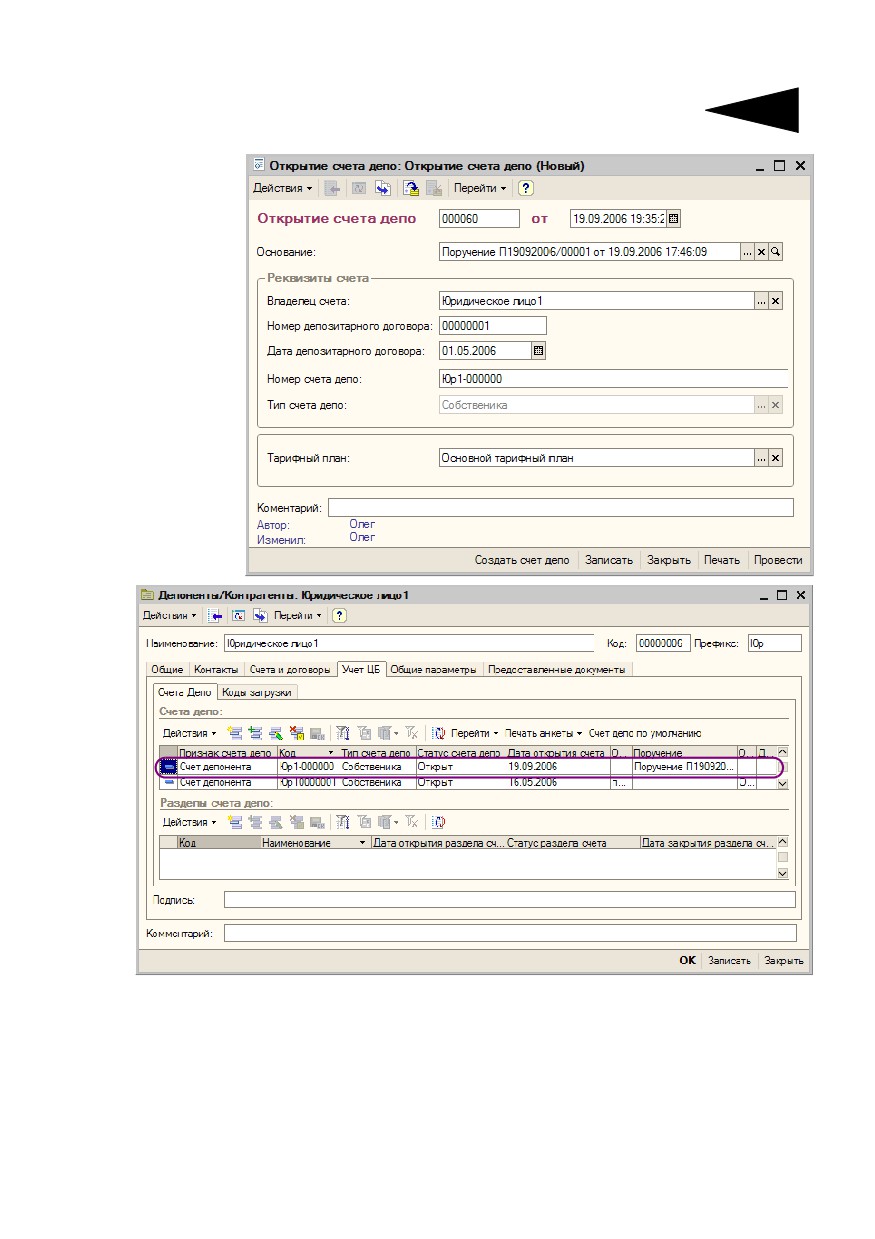Open Действия dropdown above Разделы счета депо table
875x1239 pixels.
coord(190,822)
